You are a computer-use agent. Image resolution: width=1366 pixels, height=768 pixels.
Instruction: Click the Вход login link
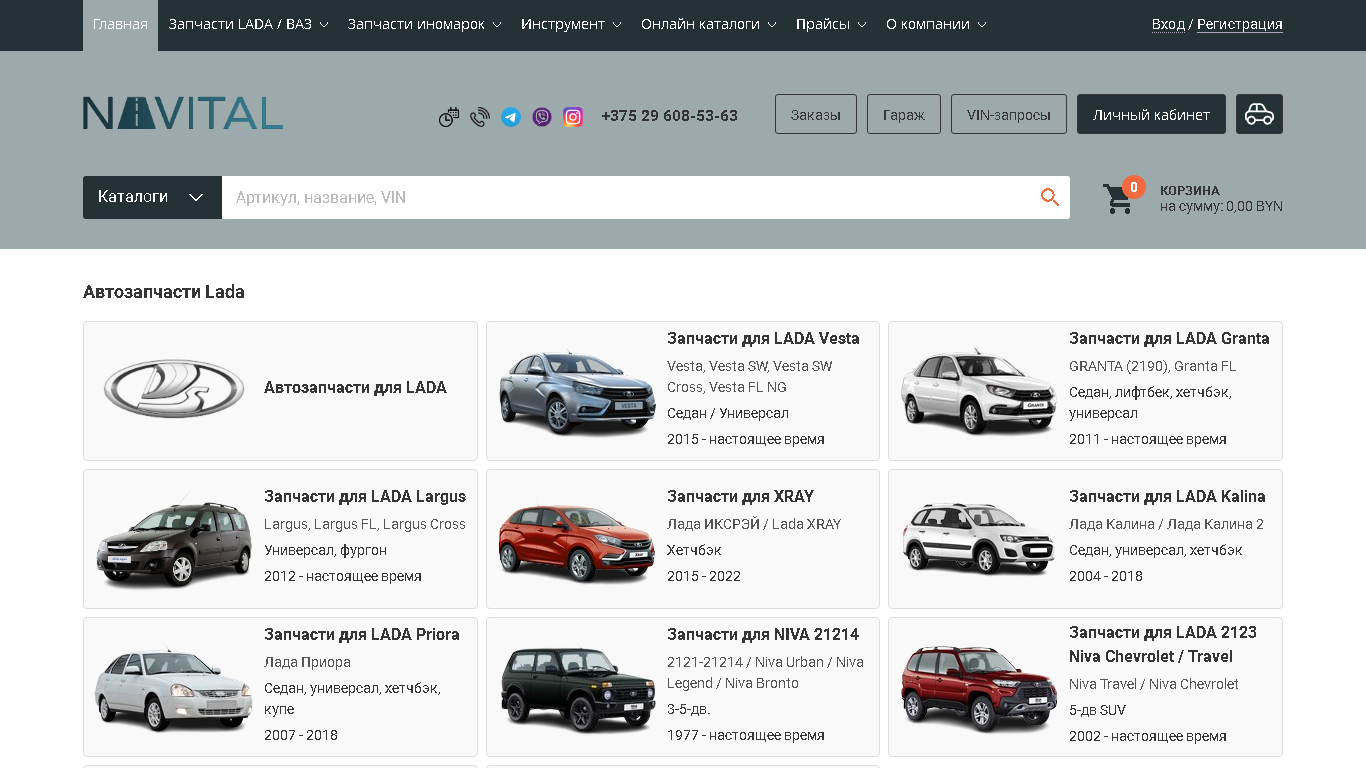pyautogui.click(x=1168, y=24)
